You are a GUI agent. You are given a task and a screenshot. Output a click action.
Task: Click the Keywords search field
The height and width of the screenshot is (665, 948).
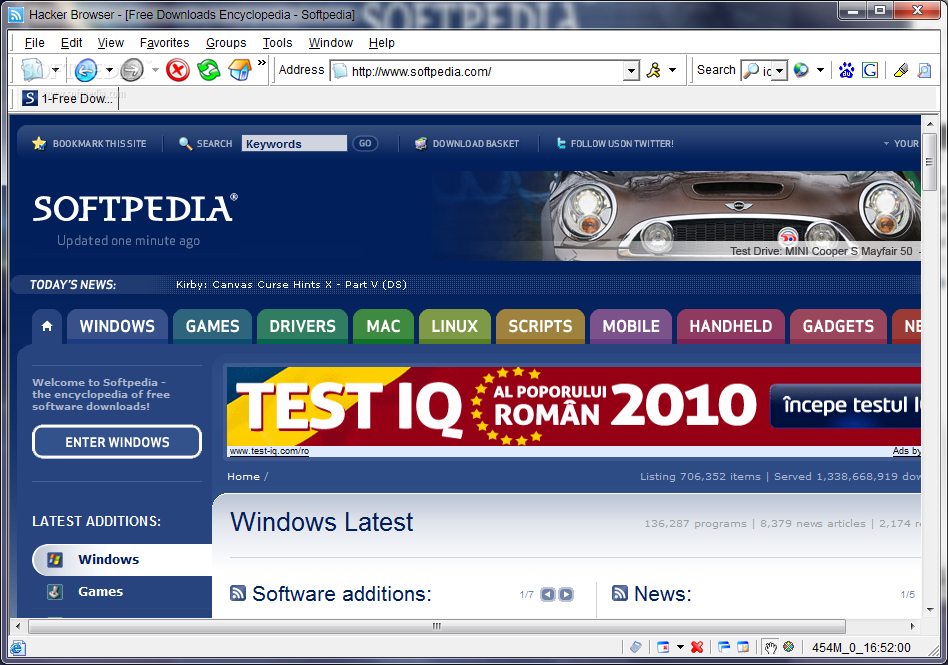pyautogui.click(x=294, y=143)
